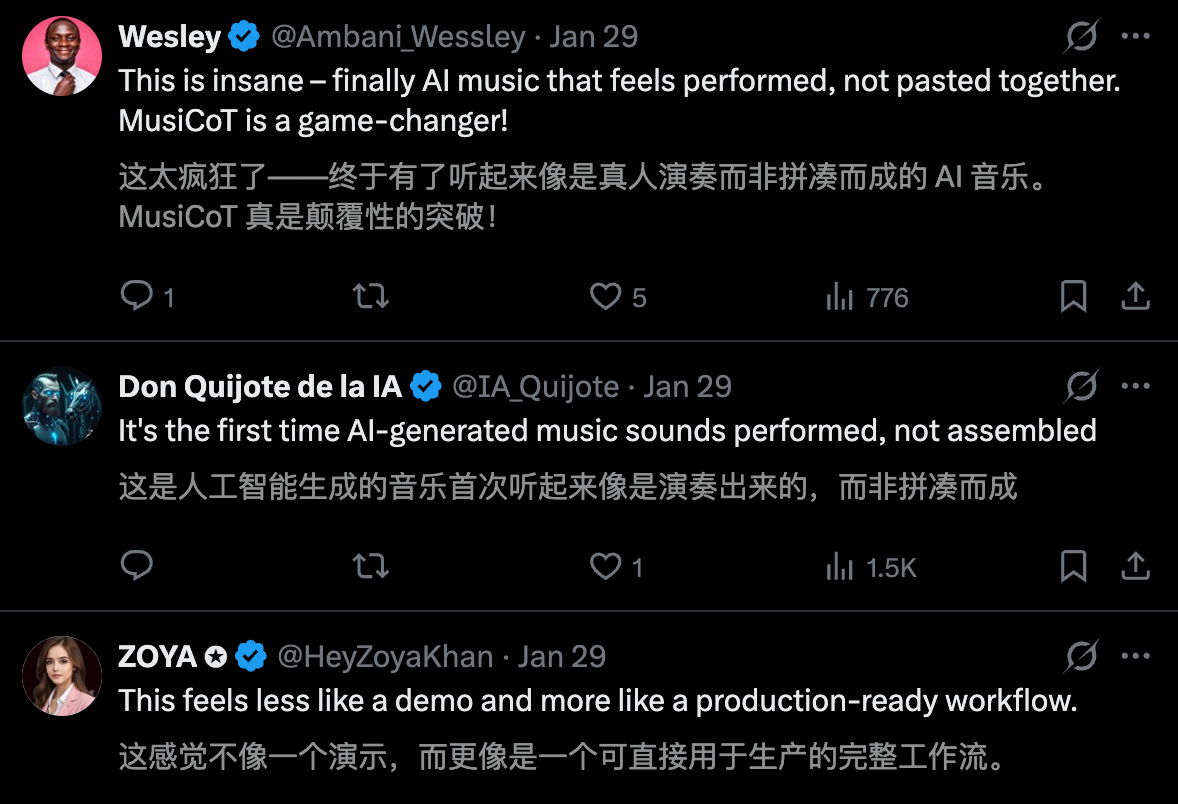Viewport: 1178px width, 804px height.
Task: Open more options on ZOYA's tweet
Action: [x=1136, y=657]
